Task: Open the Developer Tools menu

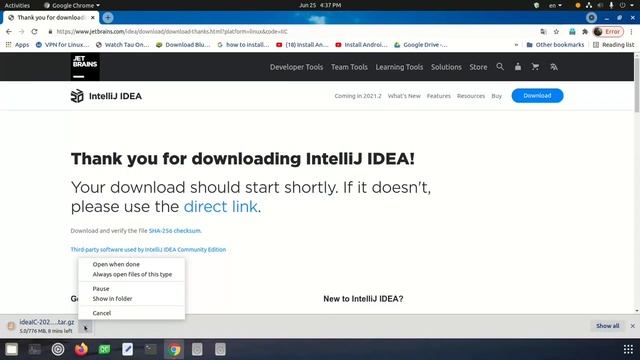Action: click(x=296, y=67)
